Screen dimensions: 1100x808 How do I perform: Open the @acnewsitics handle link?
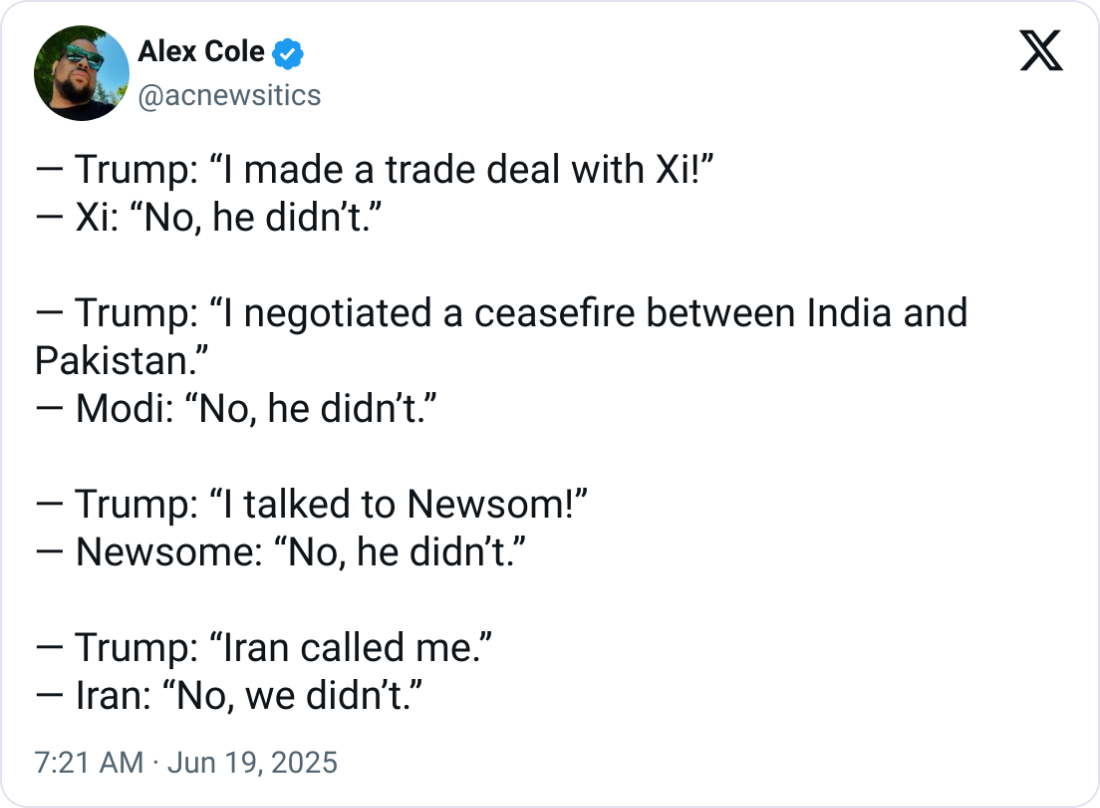[x=228, y=95]
